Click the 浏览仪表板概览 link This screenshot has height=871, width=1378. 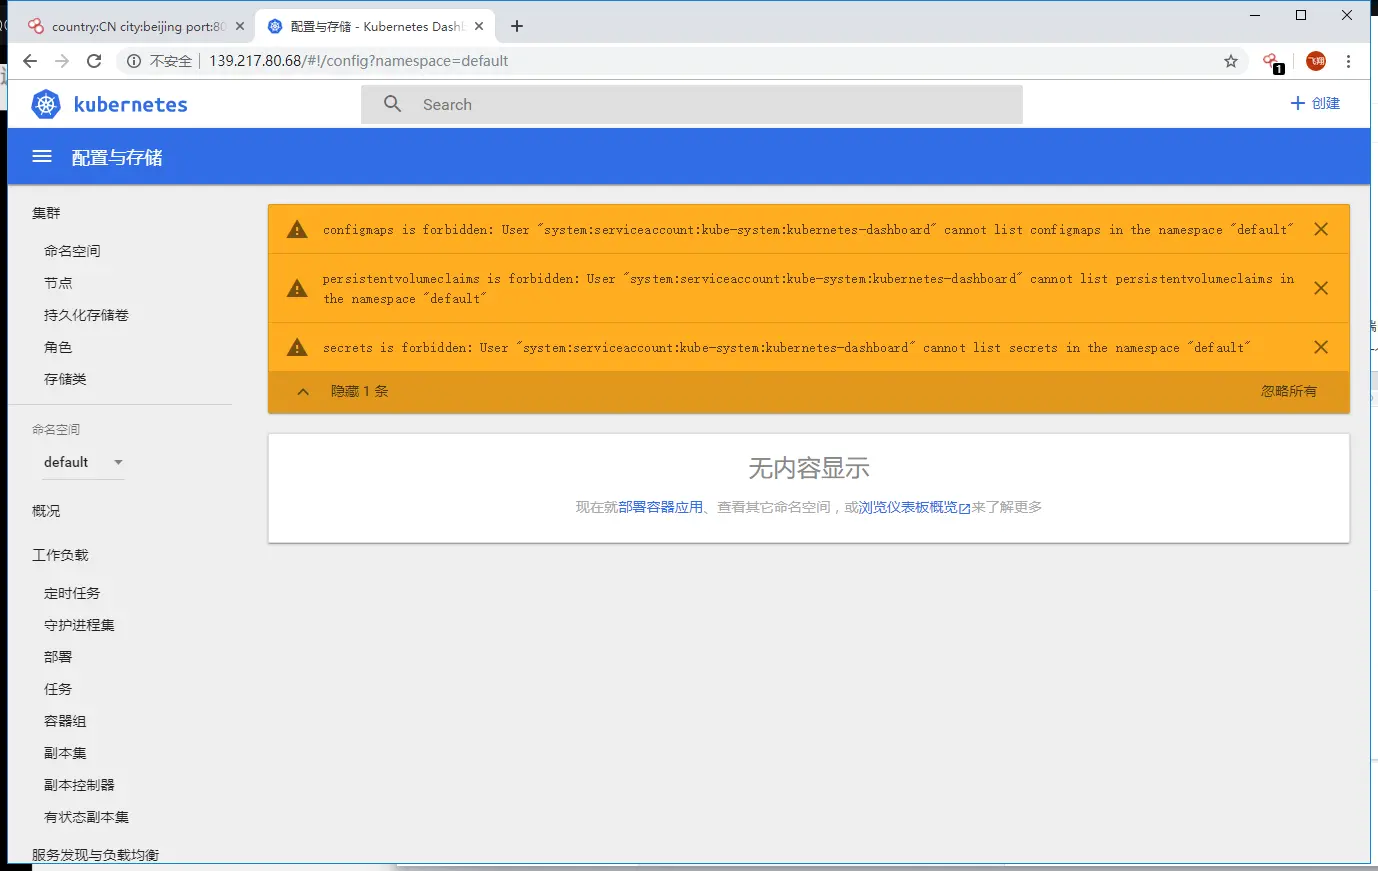click(914, 507)
